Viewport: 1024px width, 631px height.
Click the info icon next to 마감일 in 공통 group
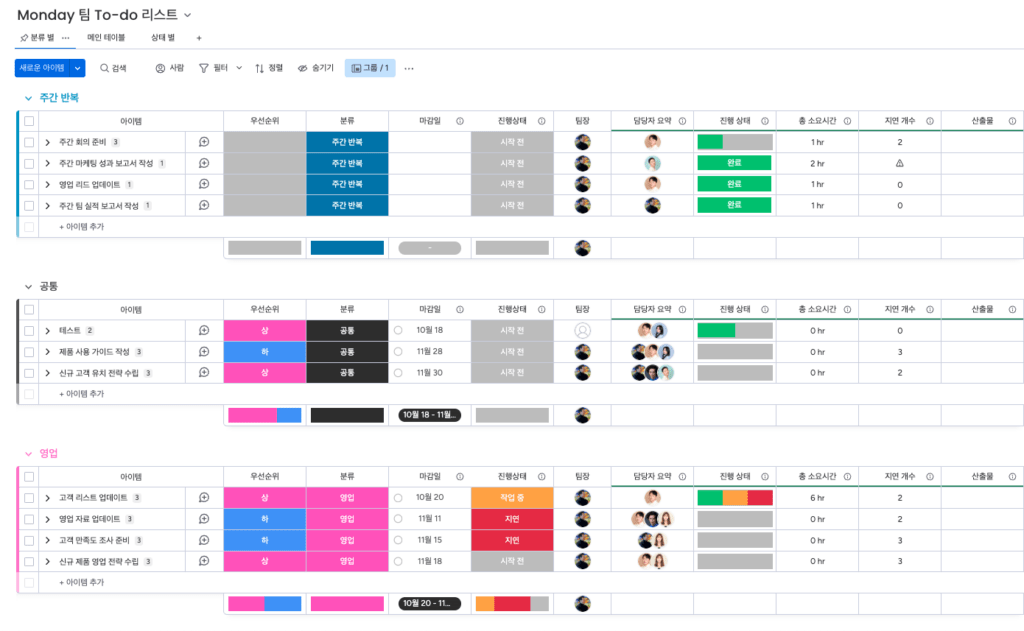[460, 310]
